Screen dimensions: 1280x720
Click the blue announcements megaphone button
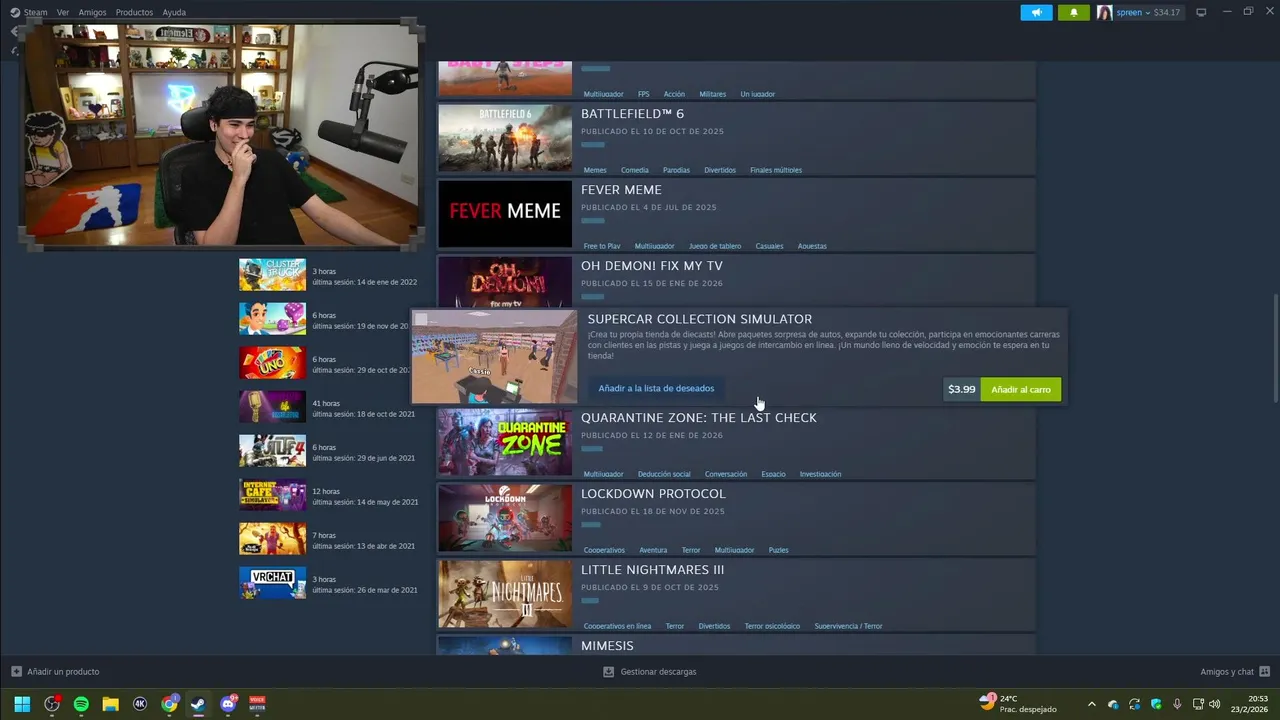pyautogui.click(x=1036, y=12)
